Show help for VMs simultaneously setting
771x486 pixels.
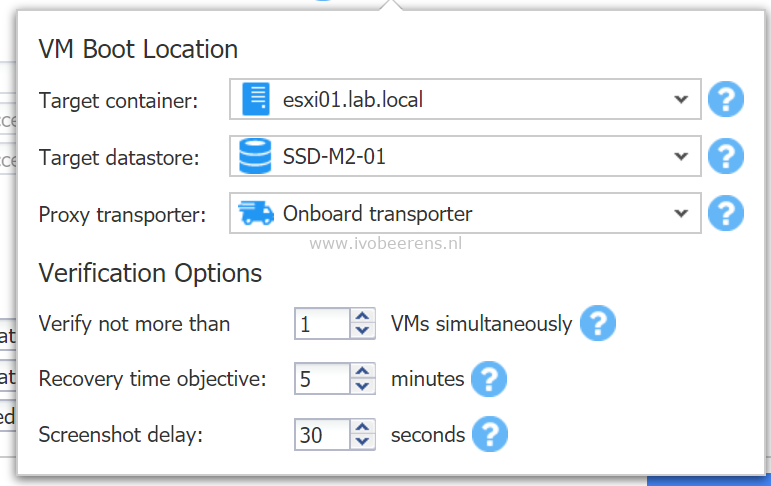(x=598, y=323)
